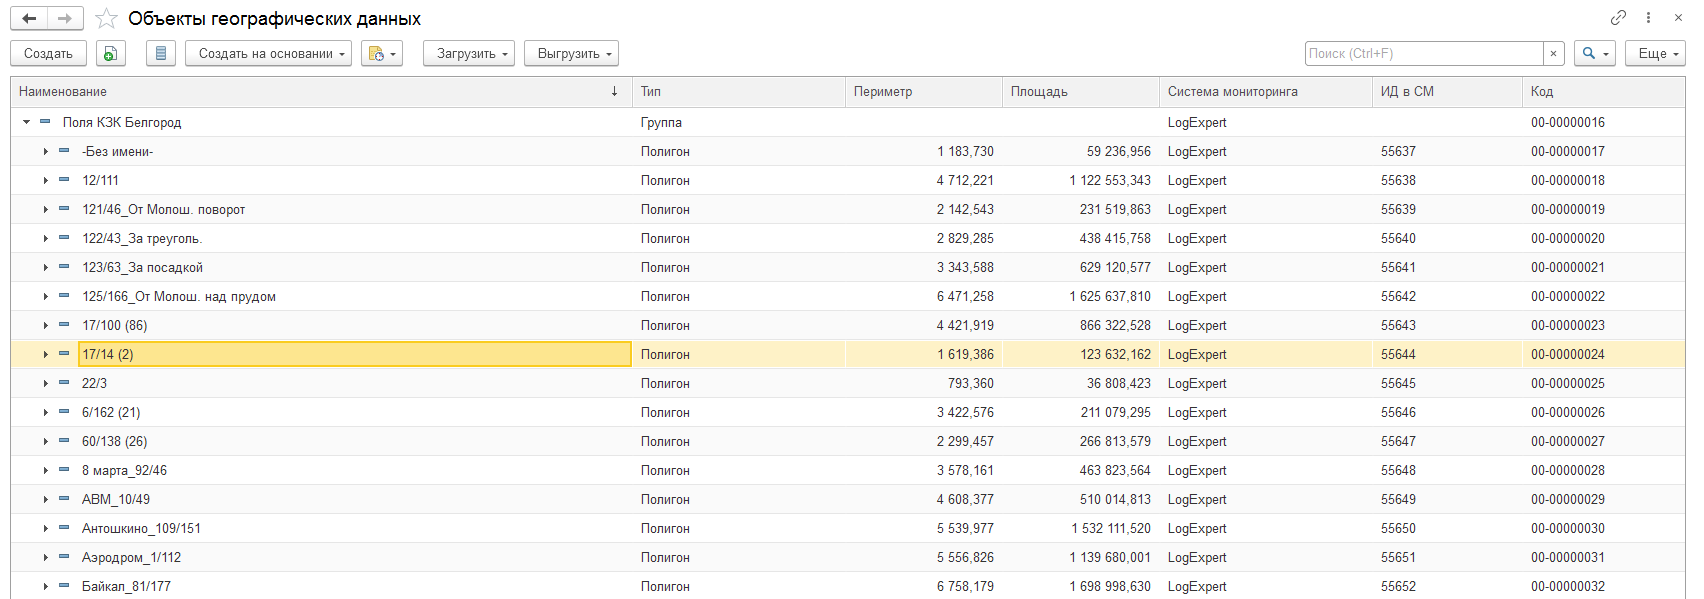Collapse the 'Поля КЗК Белгород' group

pyautogui.click(x=27, y=123)
